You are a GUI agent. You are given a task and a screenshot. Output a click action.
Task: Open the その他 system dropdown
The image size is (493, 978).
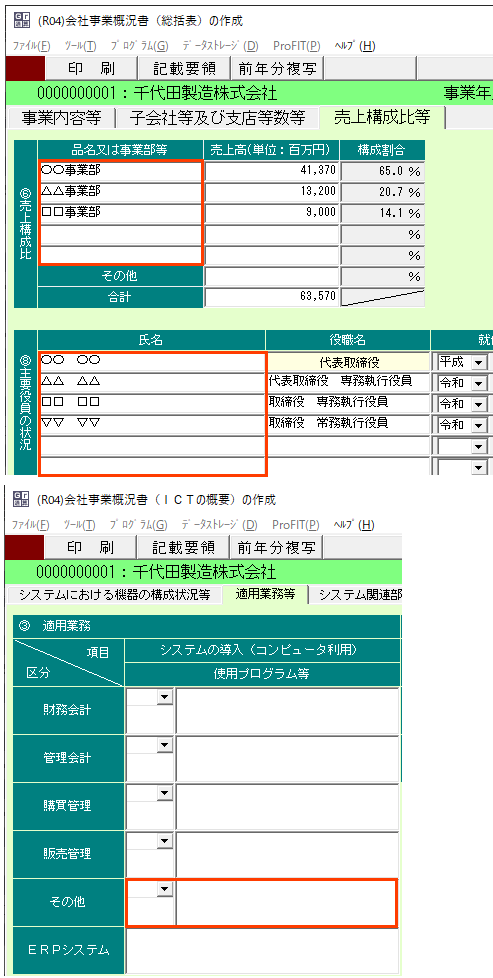click(165, 889)
